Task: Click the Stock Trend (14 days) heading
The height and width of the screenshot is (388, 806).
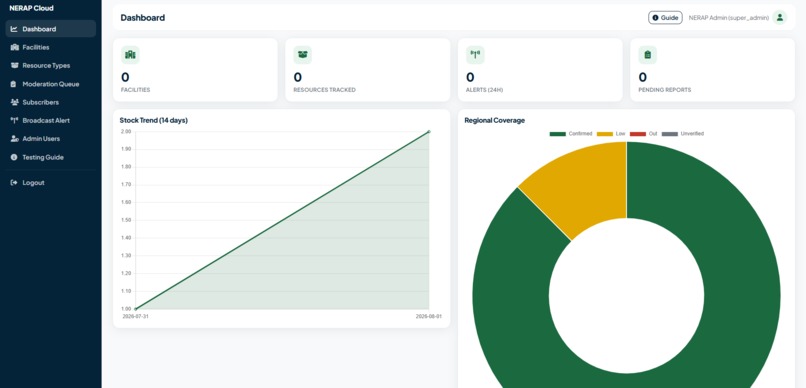Action: [x=154, y=120]
